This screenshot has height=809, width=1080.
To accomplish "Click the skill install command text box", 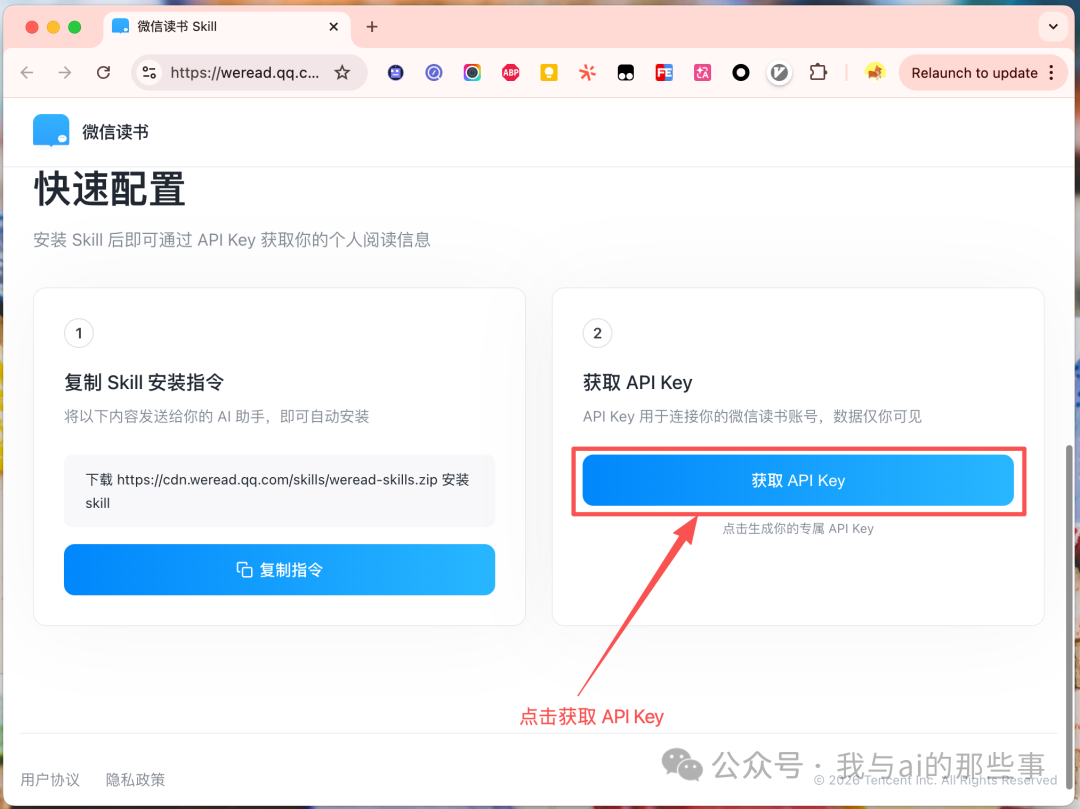I will [x=279, y=491].
